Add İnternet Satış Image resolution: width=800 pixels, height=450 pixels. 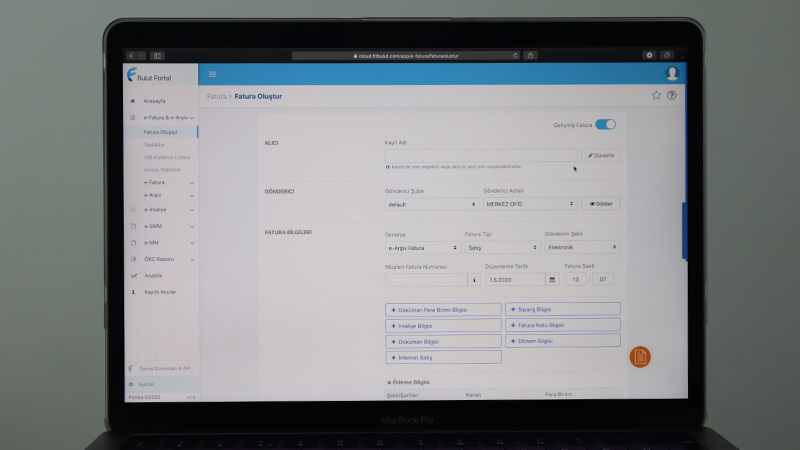tap(443, 358)
